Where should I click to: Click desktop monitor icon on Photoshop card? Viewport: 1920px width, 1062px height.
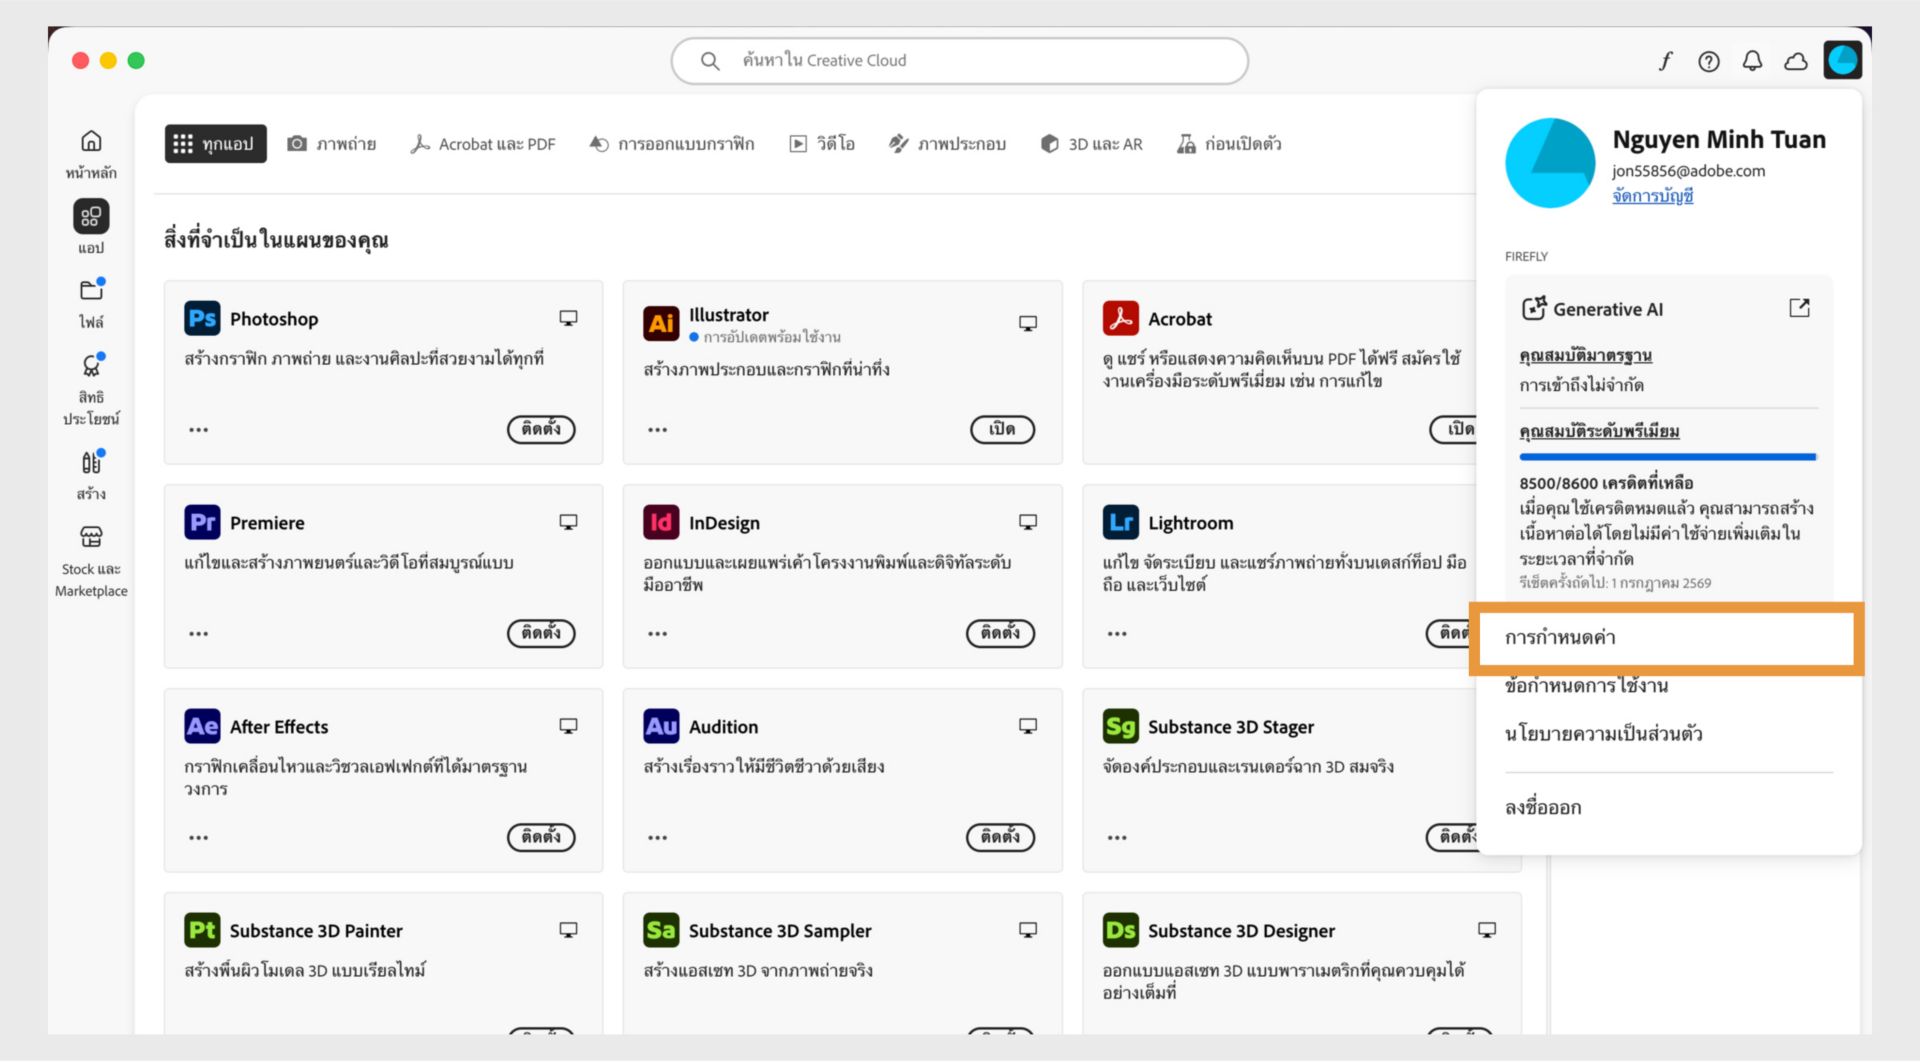click(568, 318)
